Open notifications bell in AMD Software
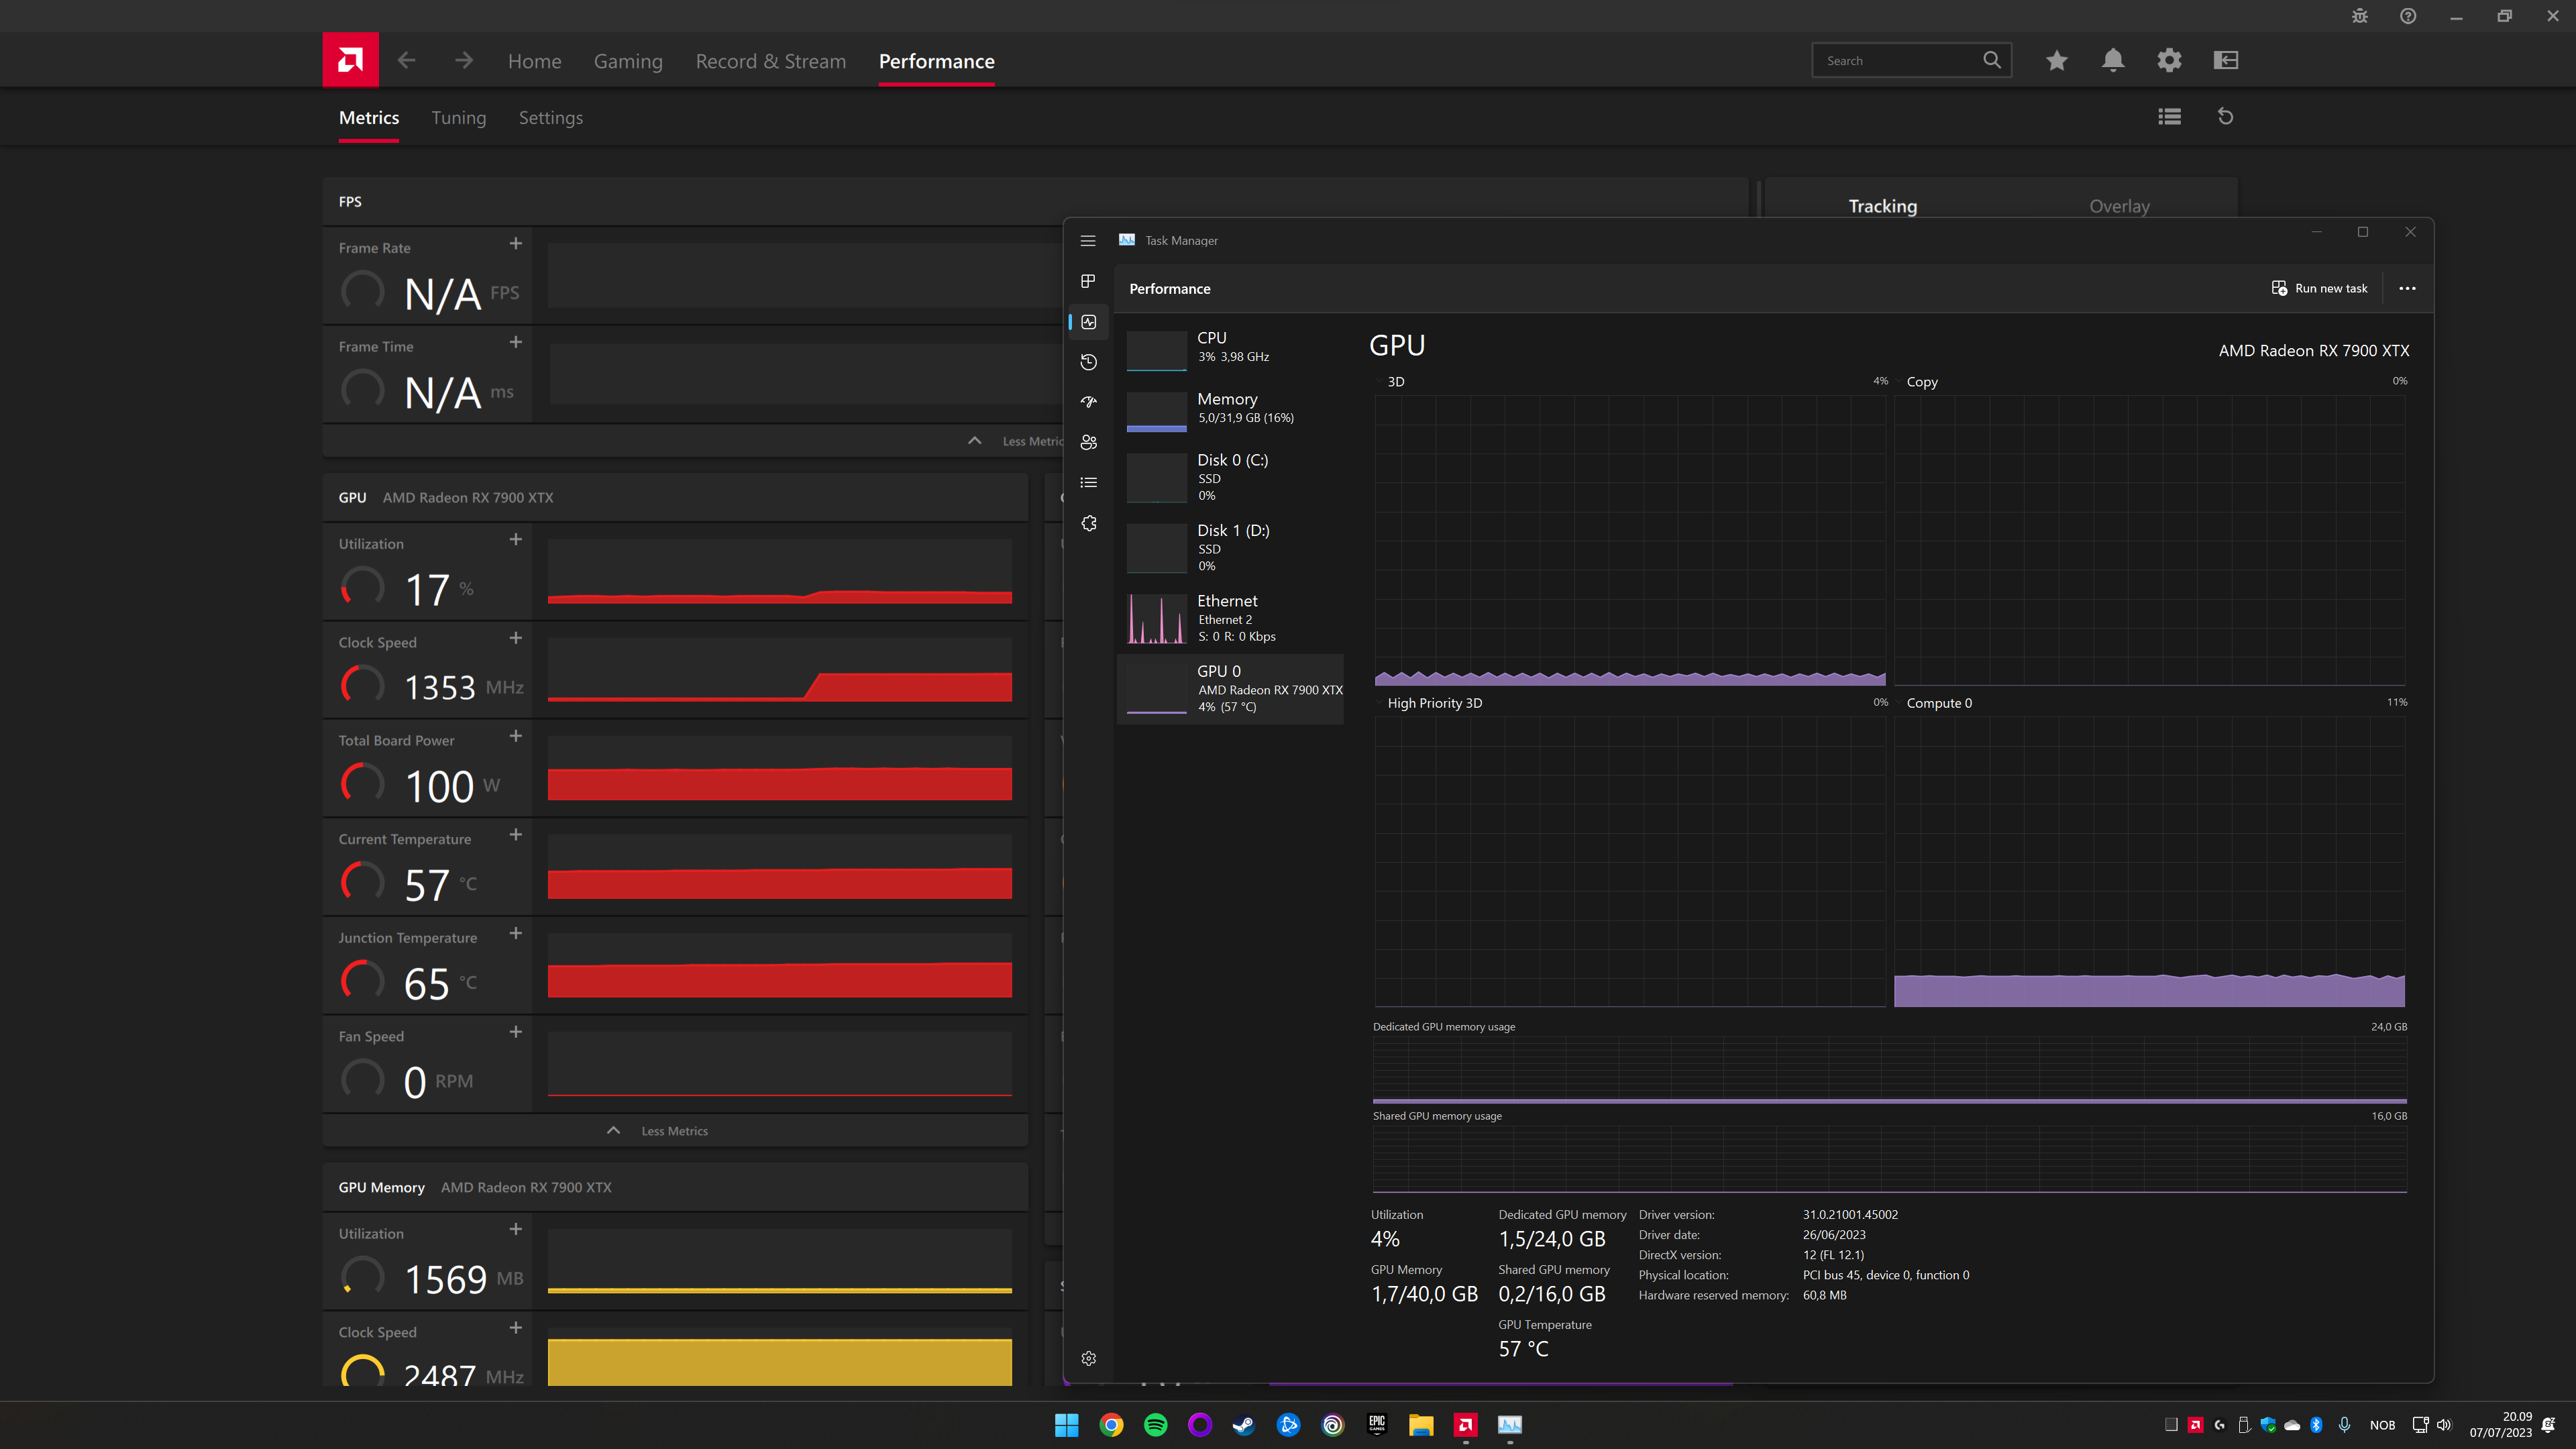Viewport: 2576px width, 1449px height. tap(2113, 60)
